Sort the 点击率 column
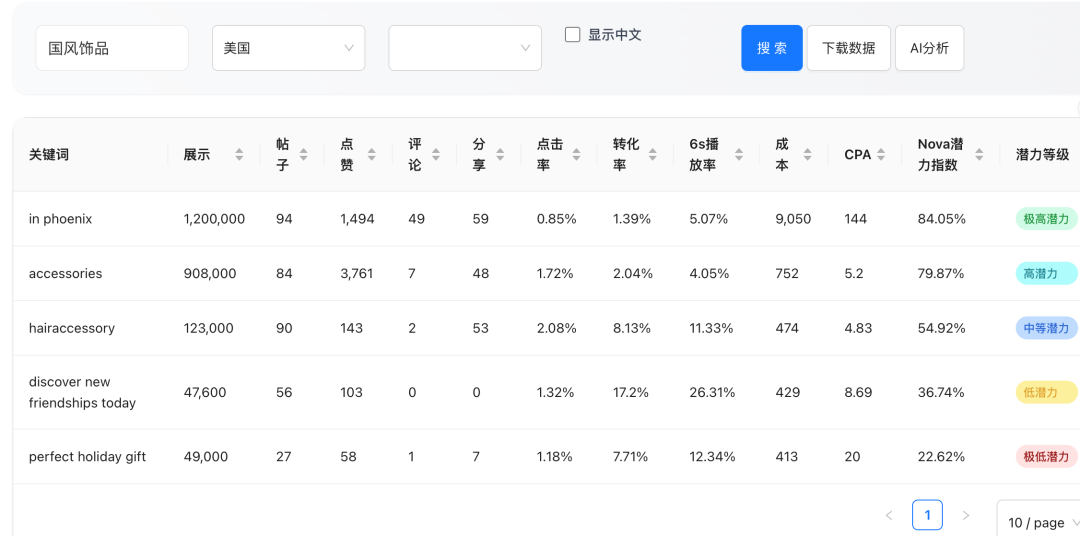This screenshot has height=536, width=1080. (x=577, y=155)
